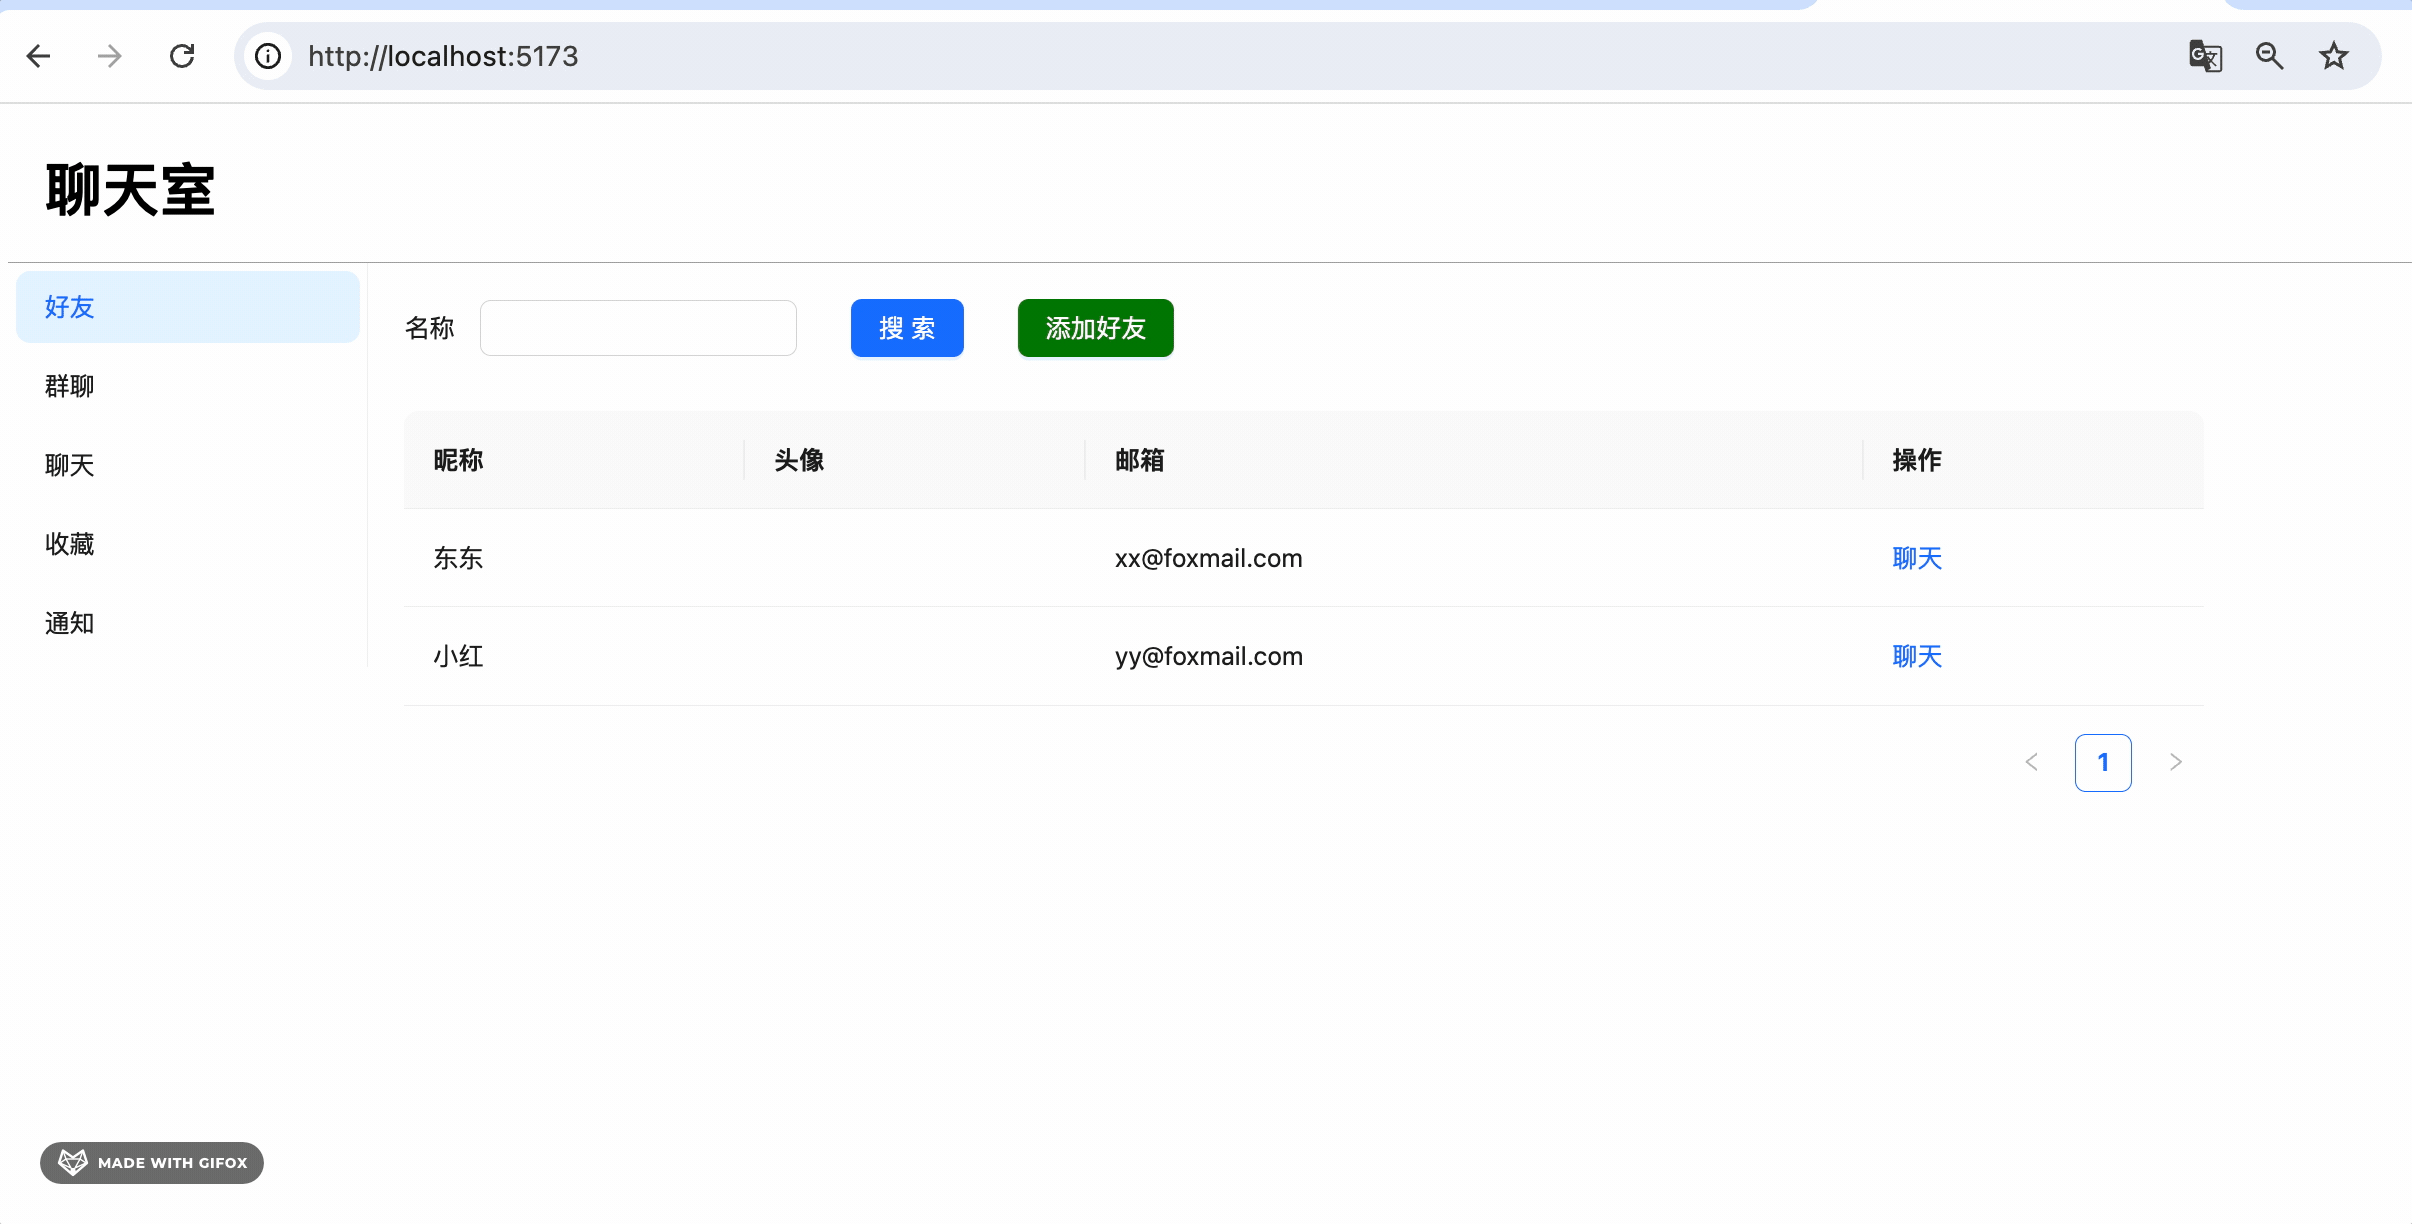This screenshot has height=1224, width=2412.
Task: Click the green 添加好友 button
Action: point(1095,328)
